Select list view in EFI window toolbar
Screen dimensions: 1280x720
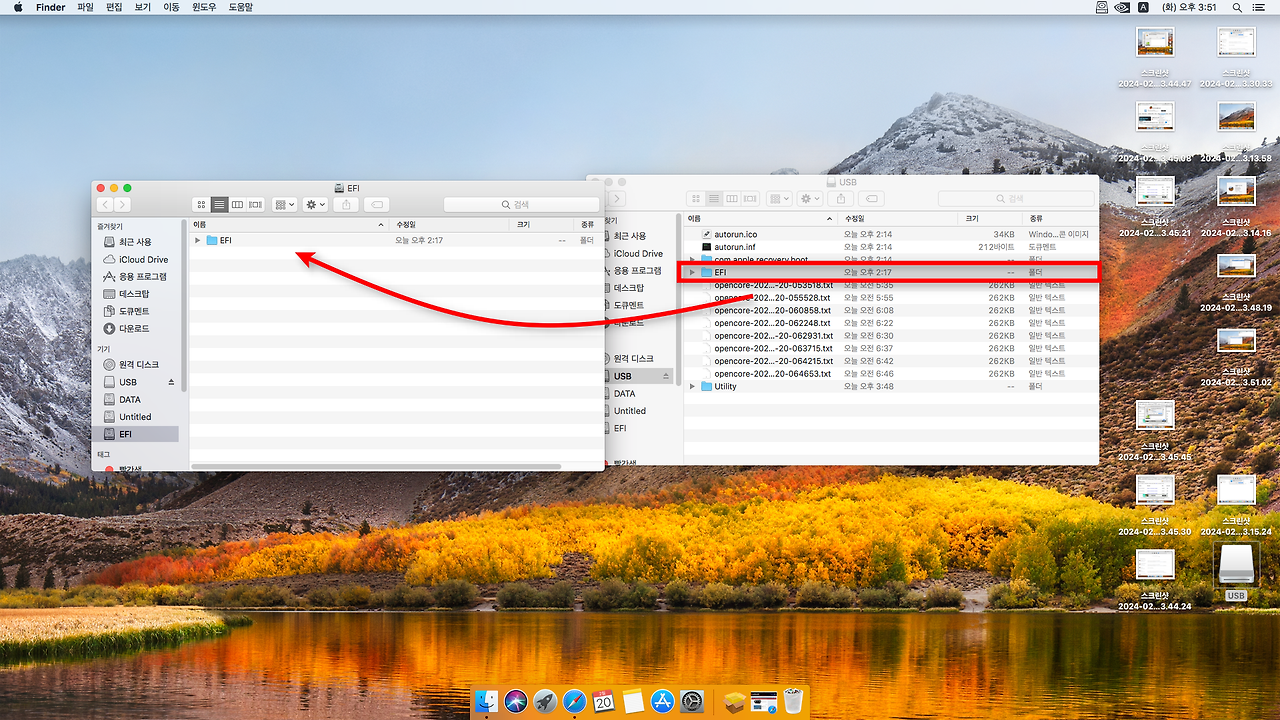coord(219,204)
